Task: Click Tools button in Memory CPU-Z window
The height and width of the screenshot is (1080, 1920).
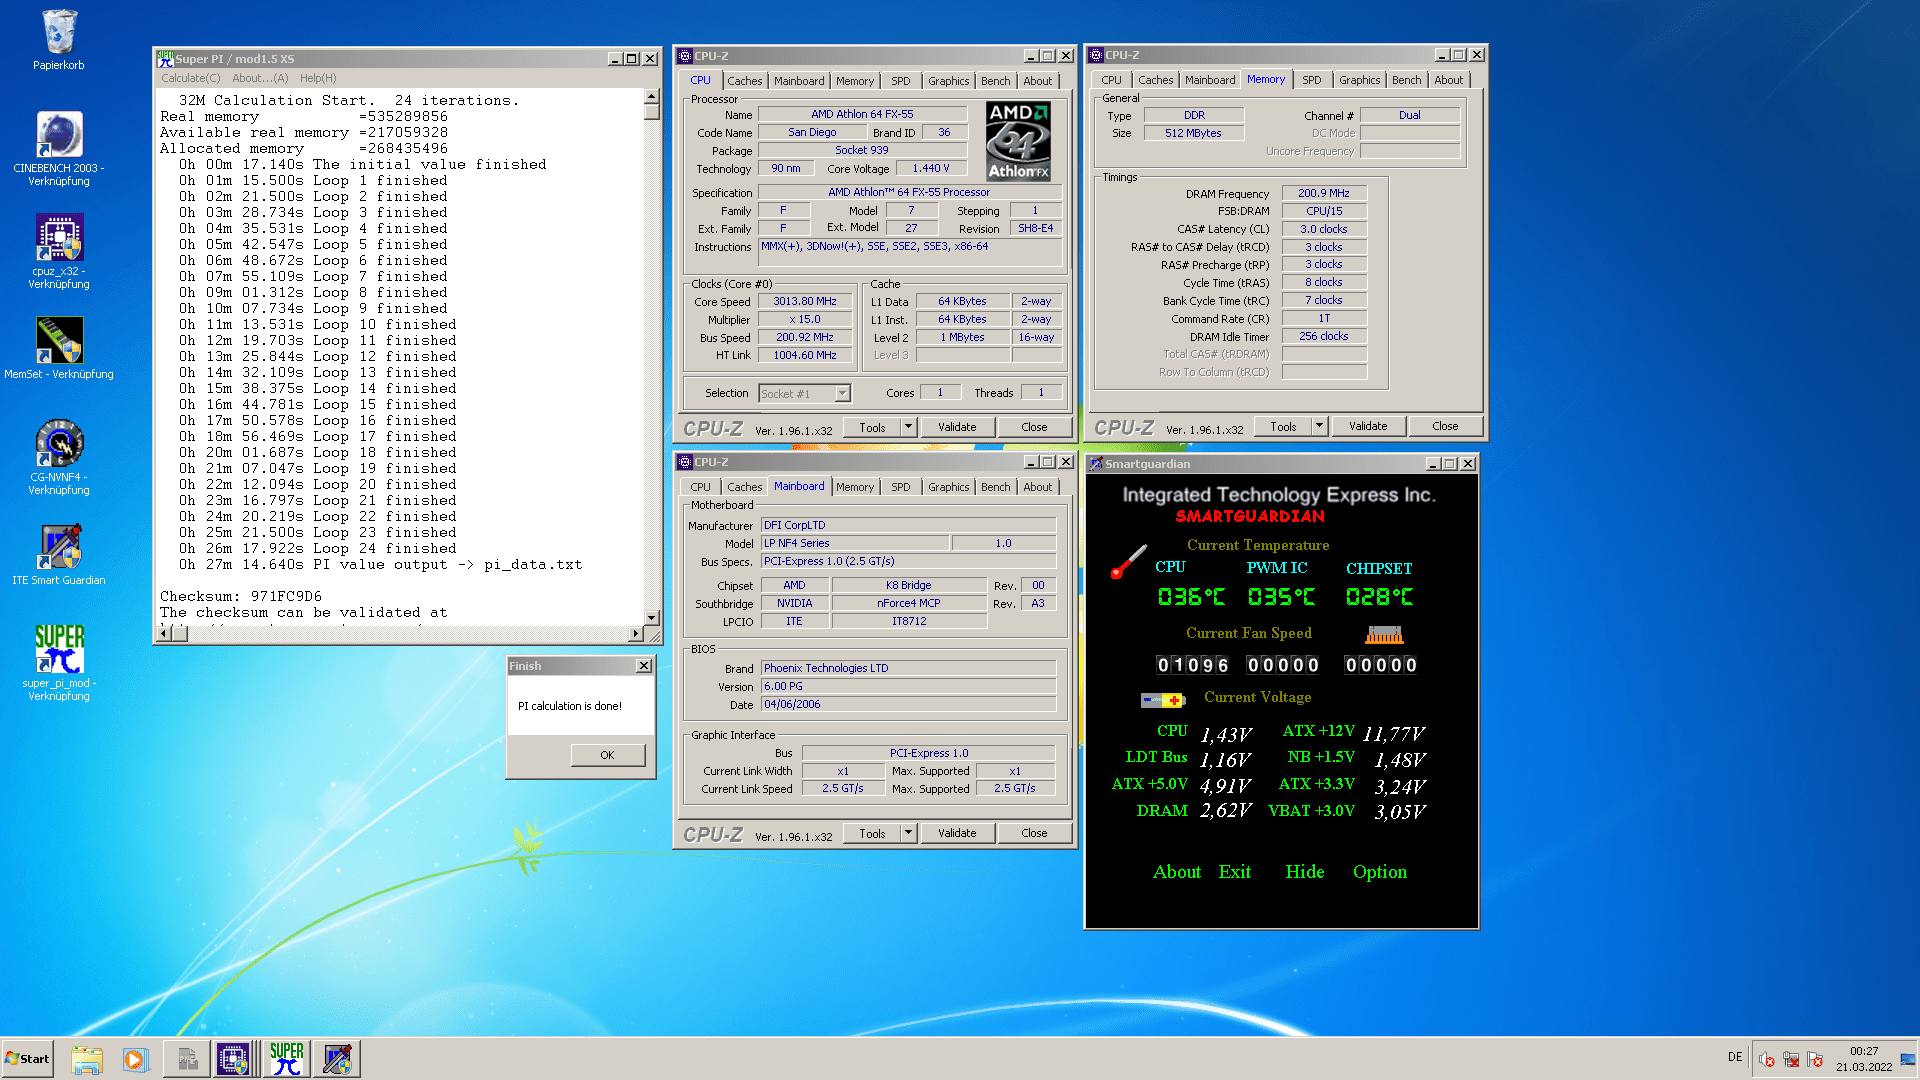Action: 1283,426
